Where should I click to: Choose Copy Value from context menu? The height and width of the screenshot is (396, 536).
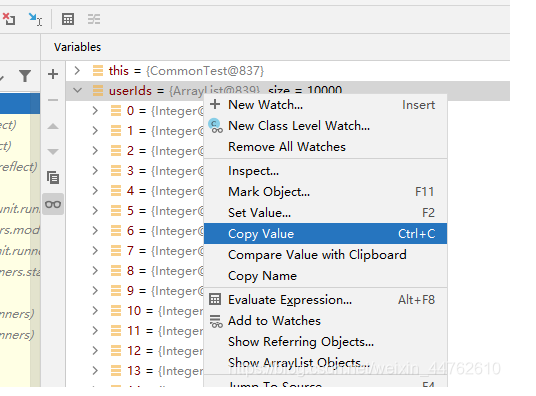[325, 234]
